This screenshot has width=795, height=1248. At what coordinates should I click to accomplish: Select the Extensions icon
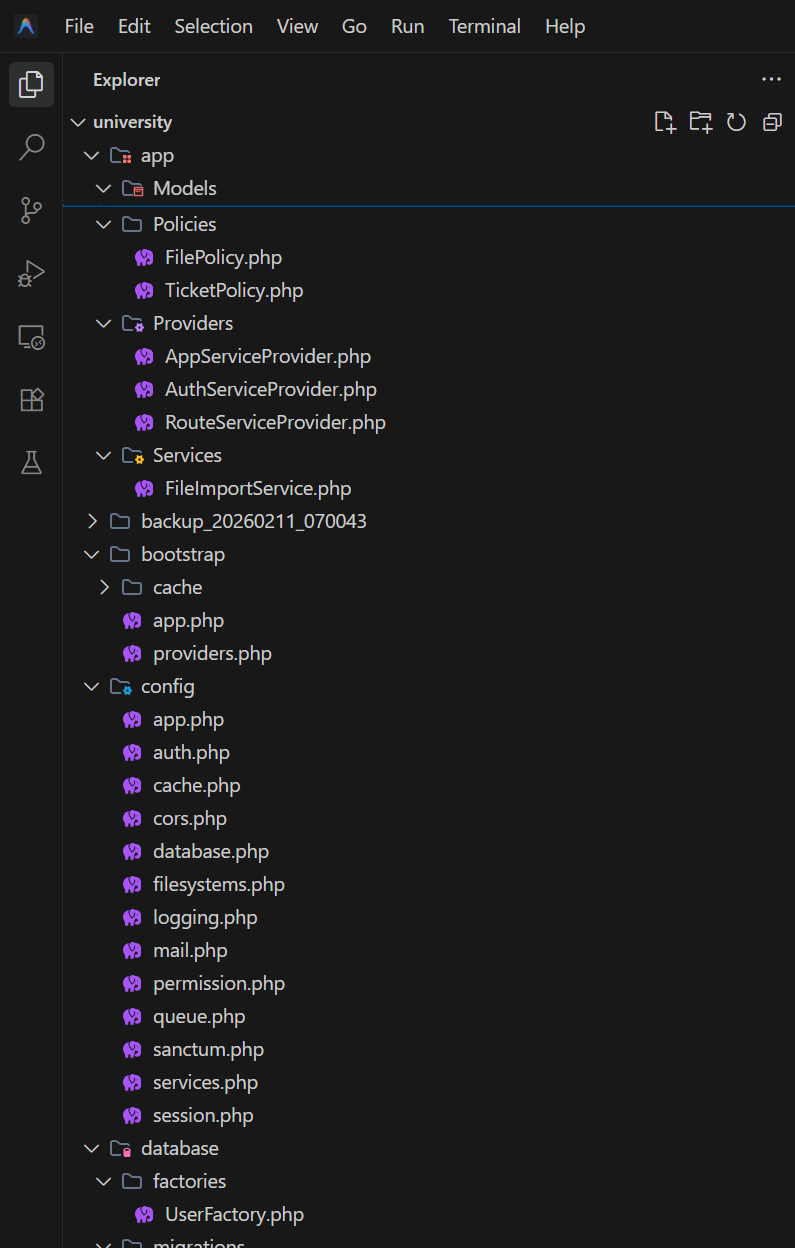click(x=31, y=399)
